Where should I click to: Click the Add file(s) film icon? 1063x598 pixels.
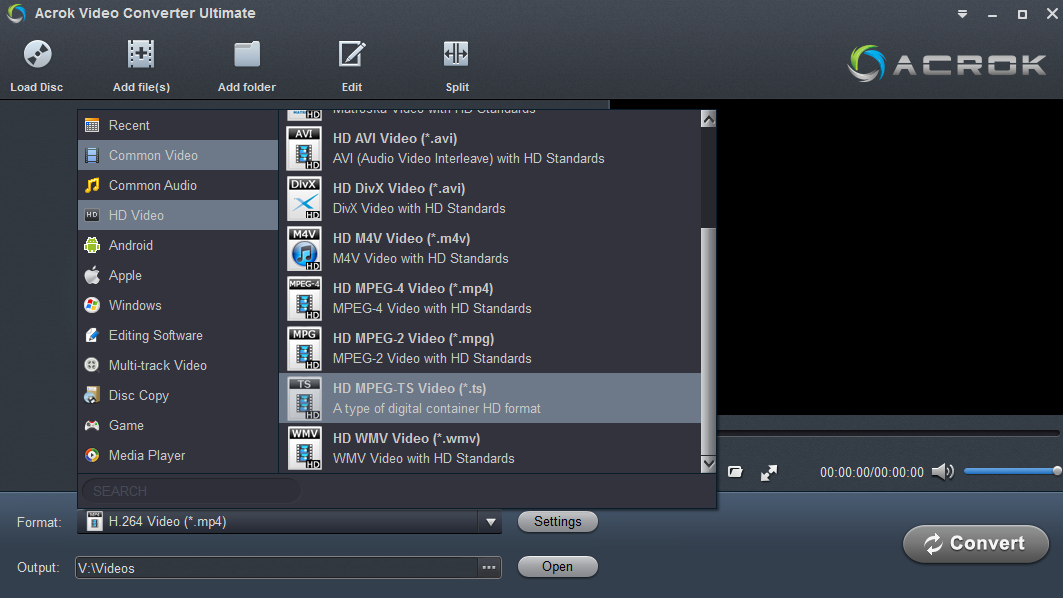coord(141,54)
